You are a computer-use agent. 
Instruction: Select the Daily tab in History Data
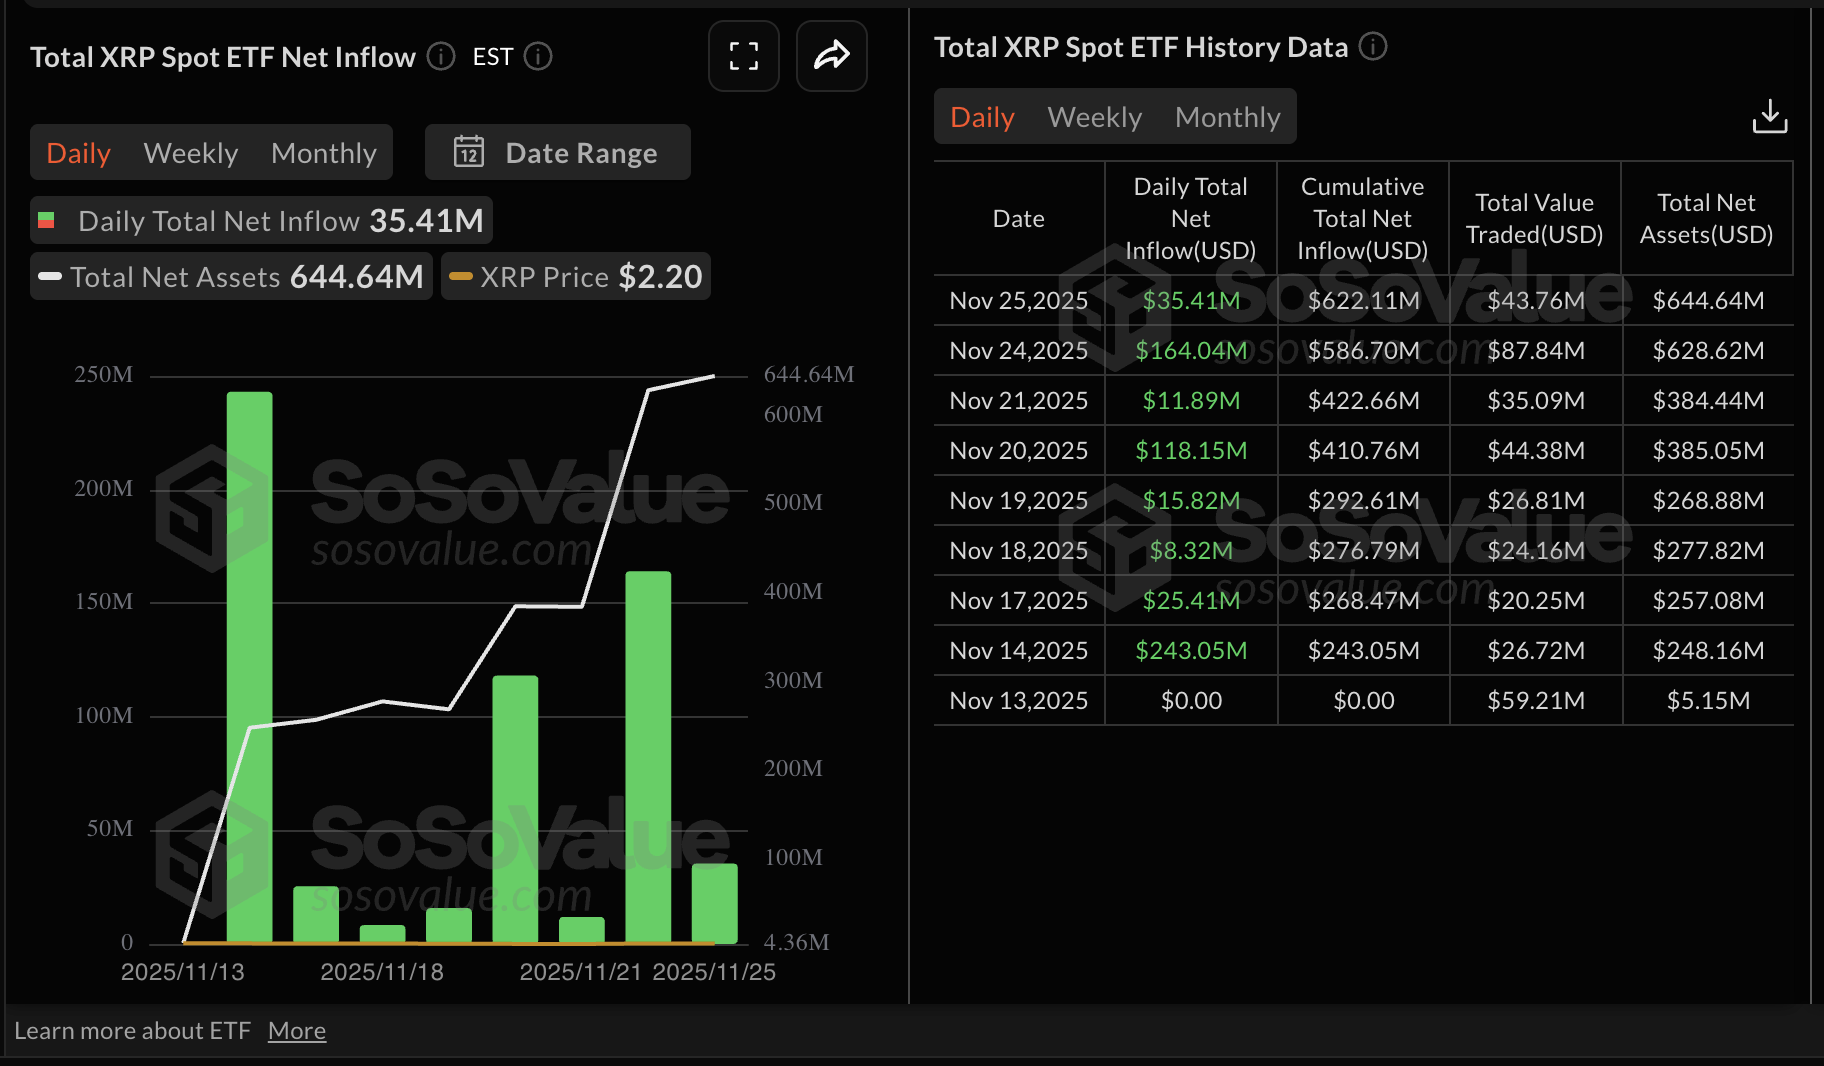(x=981, y=116)
